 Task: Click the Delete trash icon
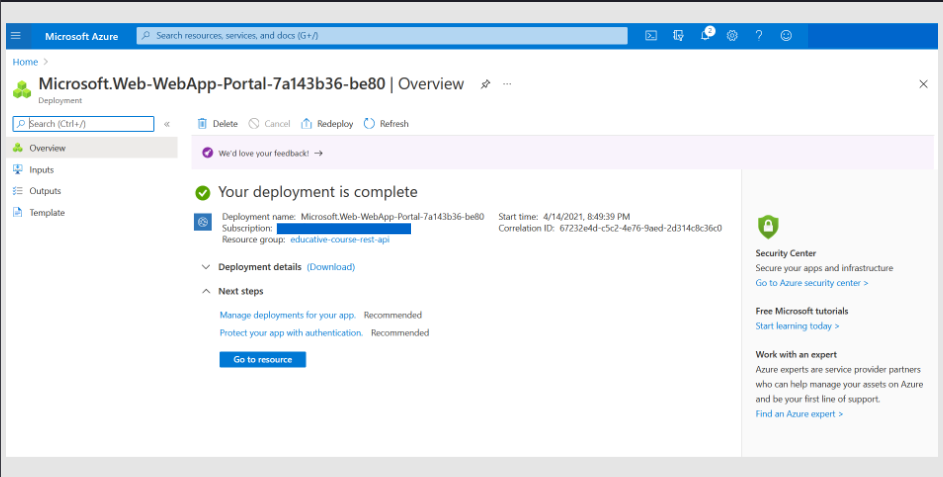[x=203, y=123]
